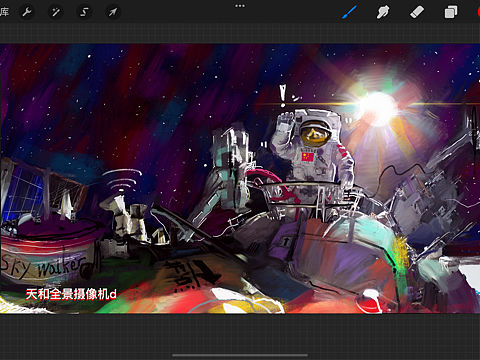Select the Brush tool

[349, 12]
